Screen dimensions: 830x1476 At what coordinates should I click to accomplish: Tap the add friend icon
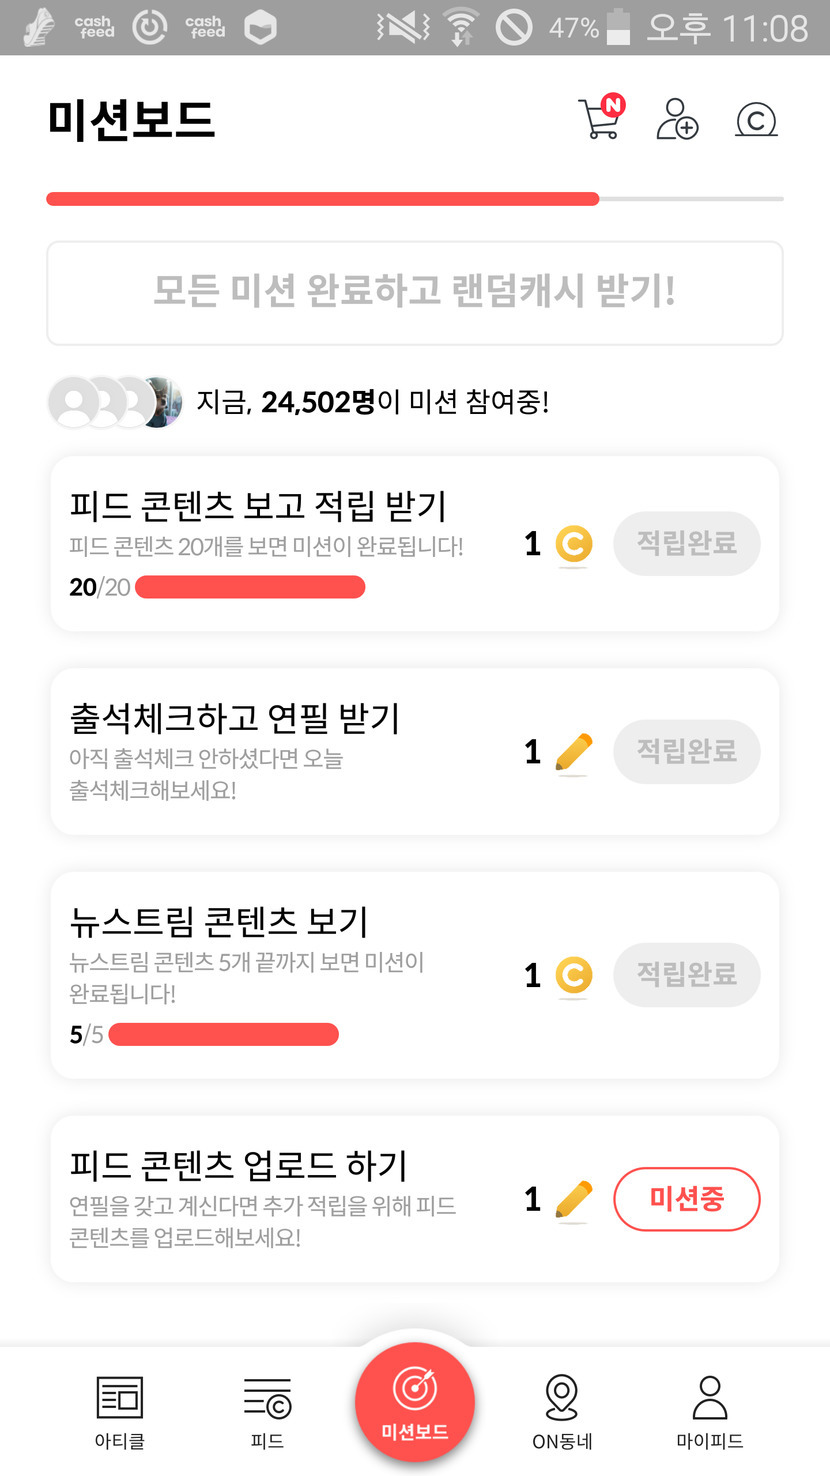677,119
